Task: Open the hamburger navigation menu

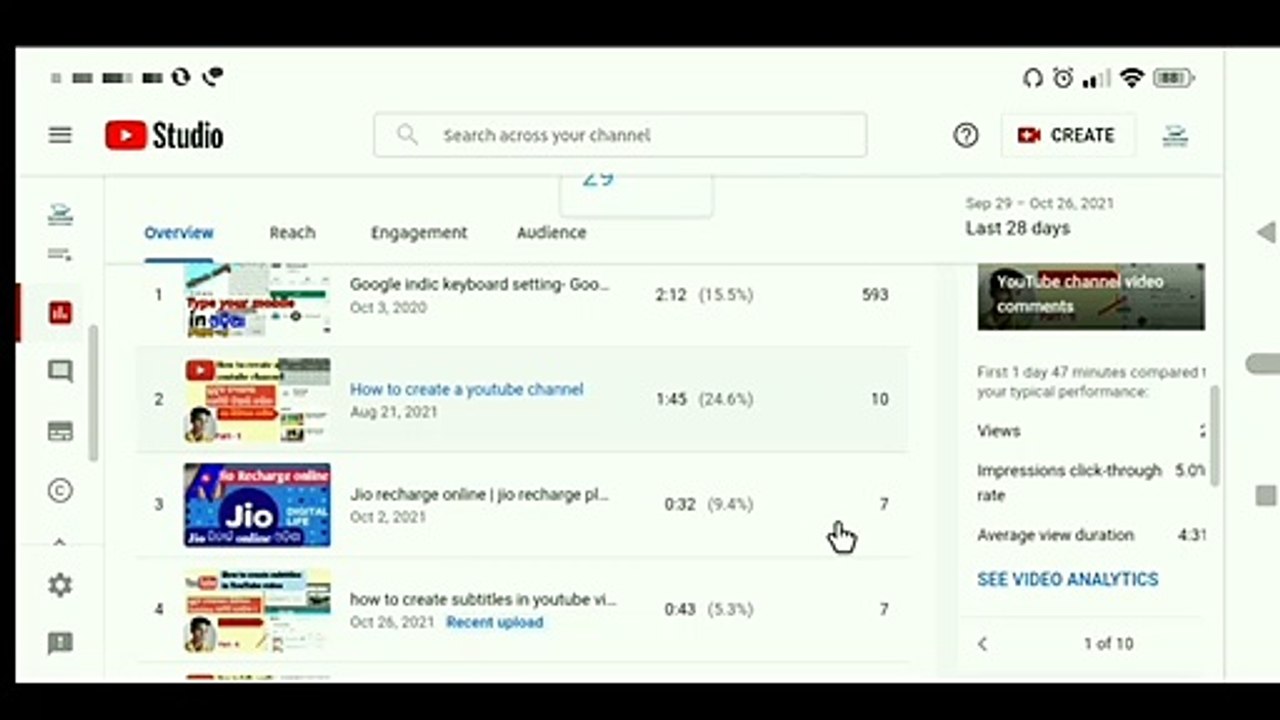Action: click(x=60, y=135)
